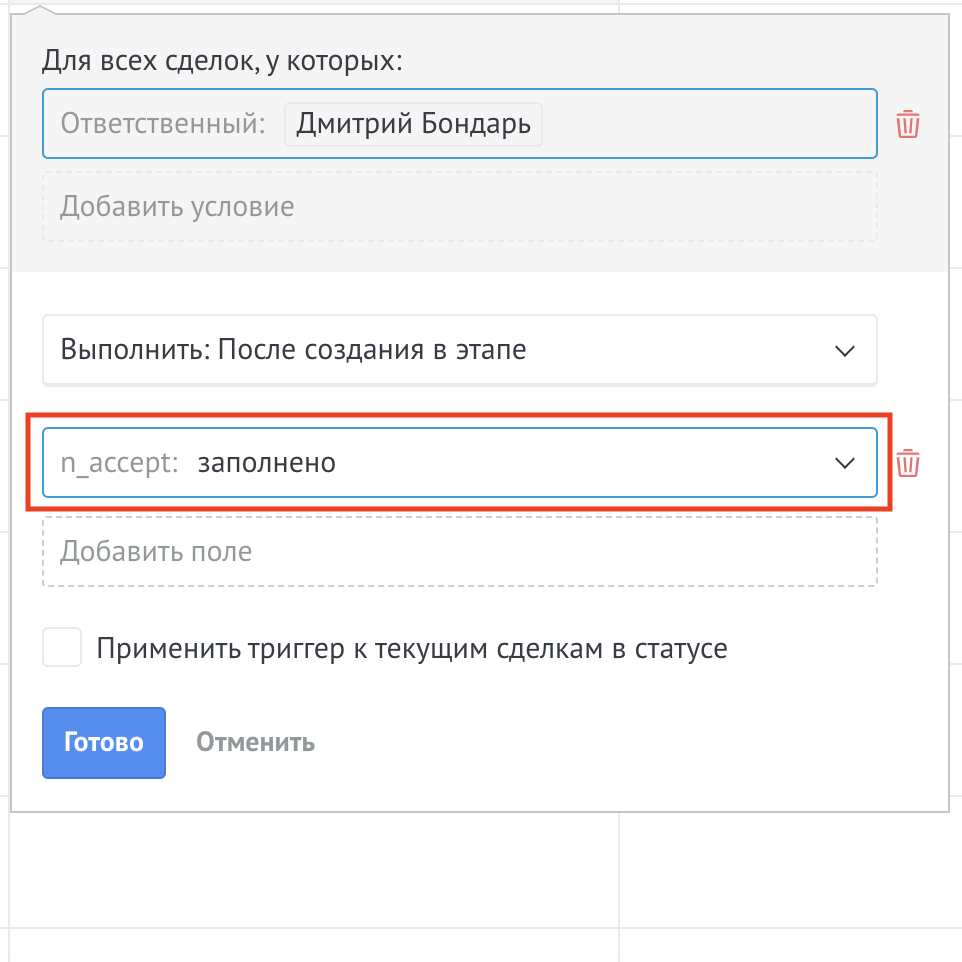Delete the Ответственный condition with trash icon

coord(907,125)
